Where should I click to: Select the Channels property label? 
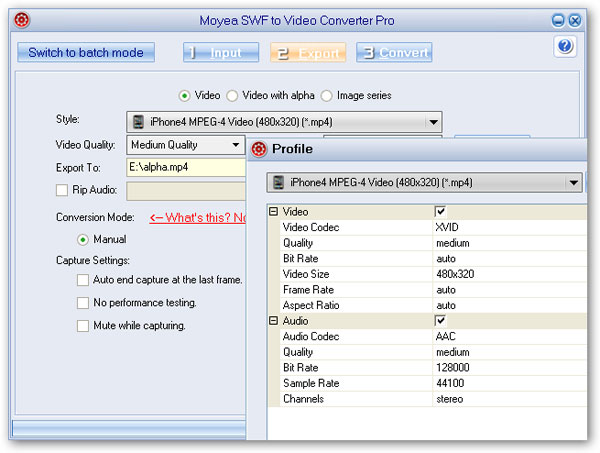(x=303, y=399)
